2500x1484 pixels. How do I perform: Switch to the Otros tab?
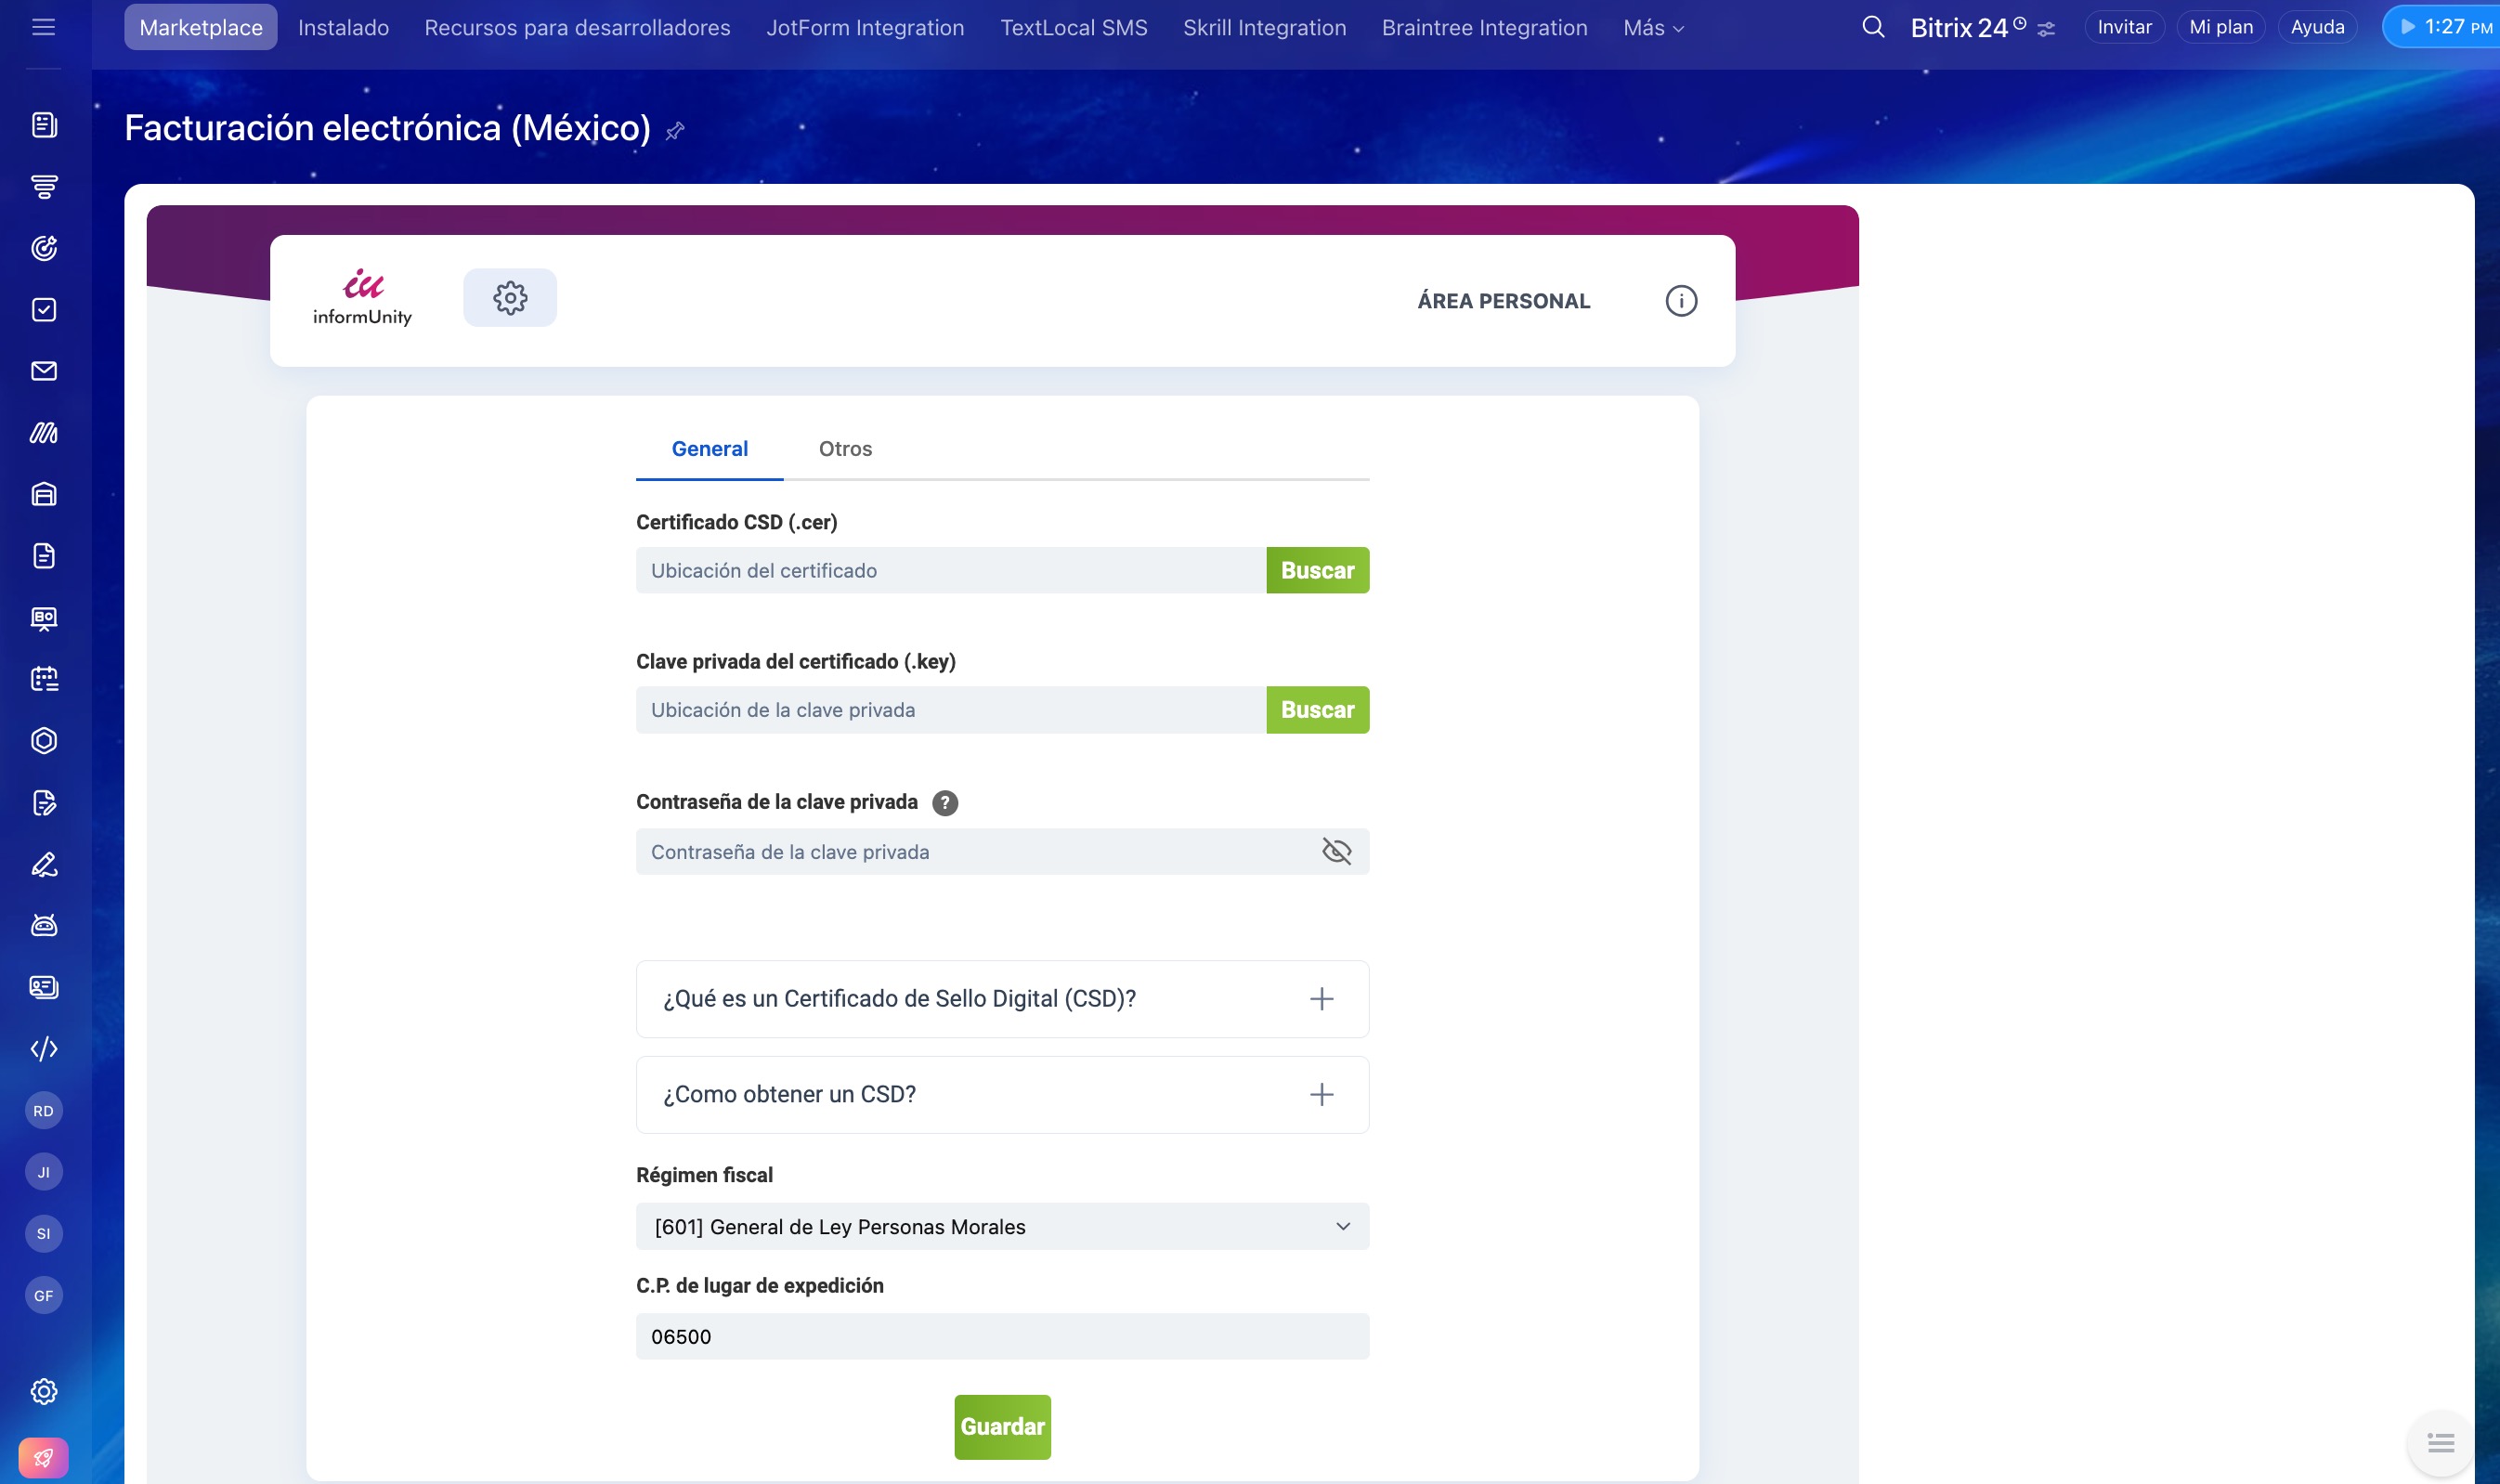(x=845, y=449)
